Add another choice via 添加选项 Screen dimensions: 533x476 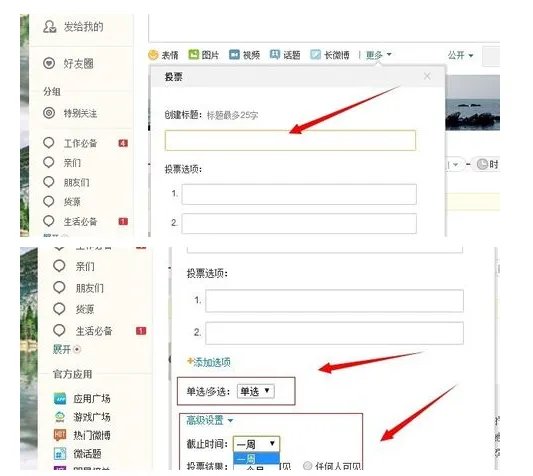209,362
